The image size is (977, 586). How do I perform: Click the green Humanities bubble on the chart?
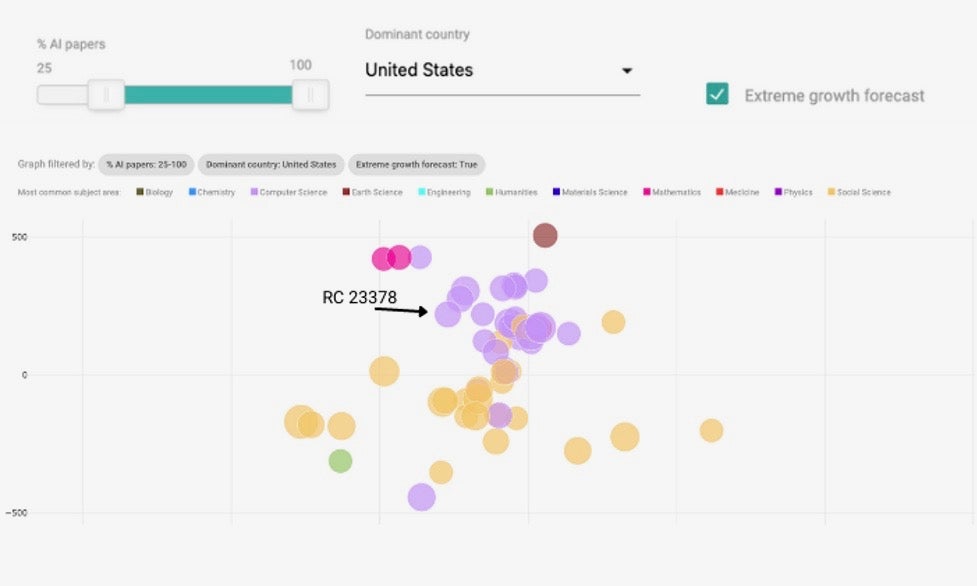coord(341,459)
